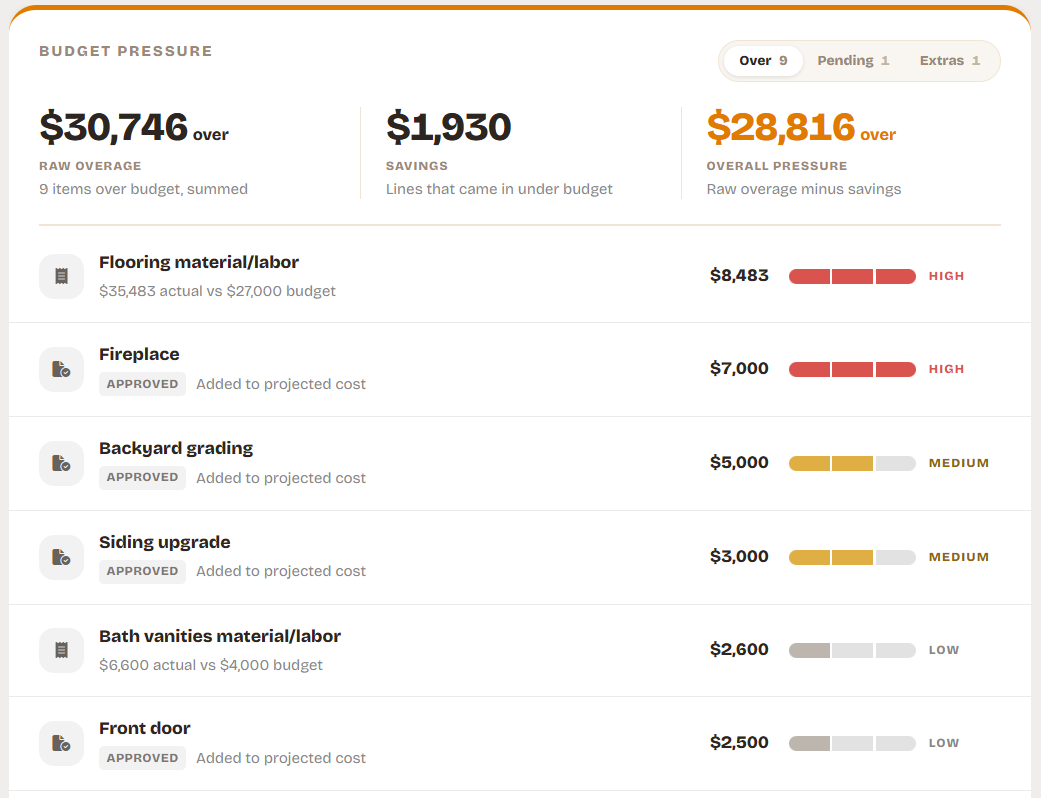The height and width of the screenshot is (798, 1041).
Task: Click 'Raw overage minus savings' text
Action: tap(804, 189)
